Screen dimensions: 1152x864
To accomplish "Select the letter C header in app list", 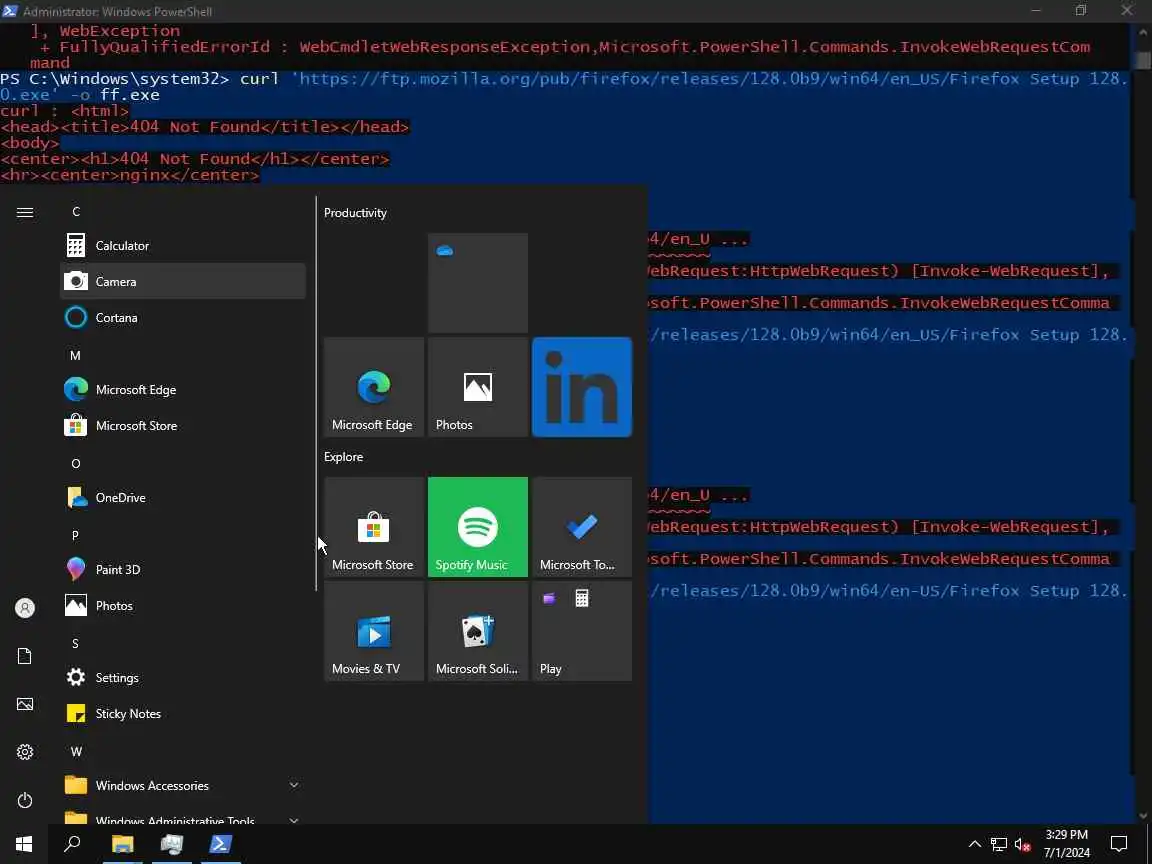I will point(76,212).
